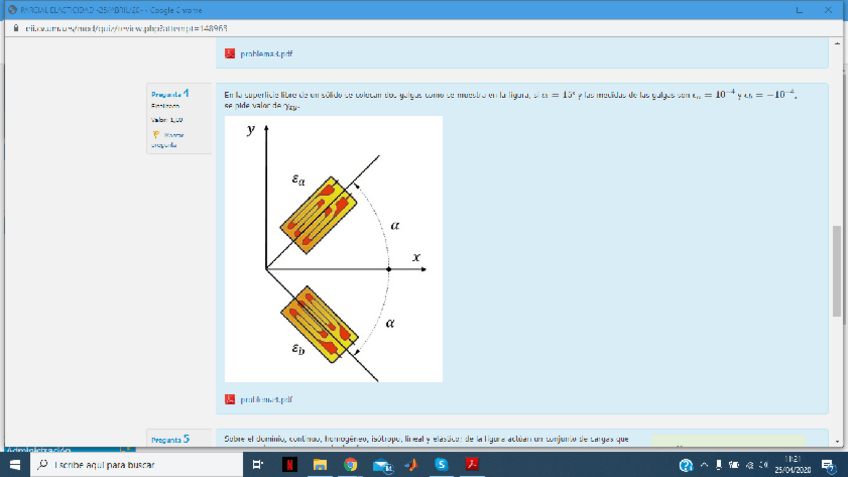Image resolution: width=848 pixels, height=477 pixels.
Task: Open Netflix from the taskbar
Action: 289,465
